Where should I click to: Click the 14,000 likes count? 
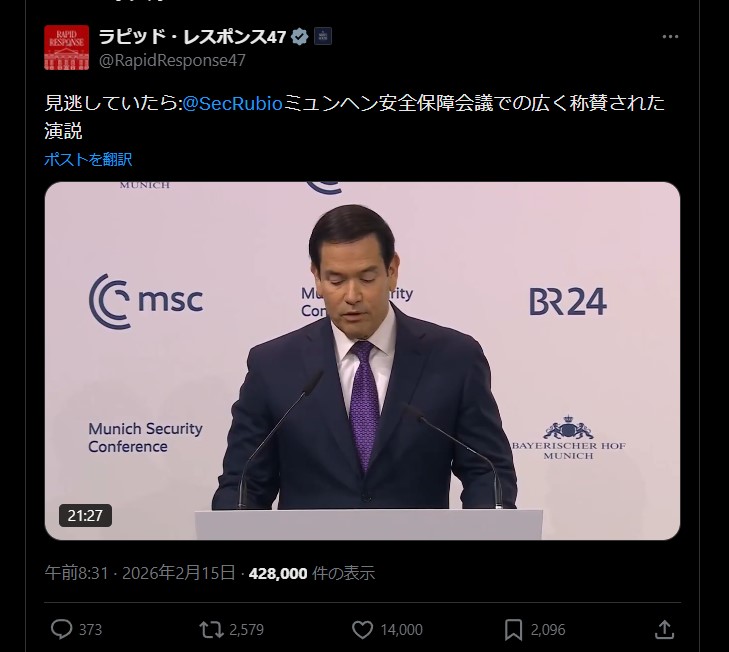point(402,630)
